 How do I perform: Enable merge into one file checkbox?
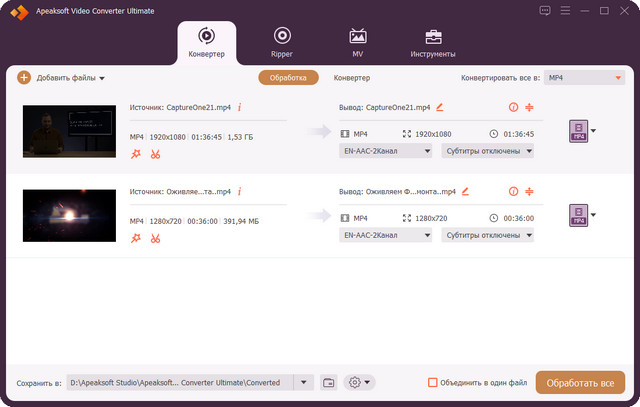pyautogui.click(x=433, y=383)
